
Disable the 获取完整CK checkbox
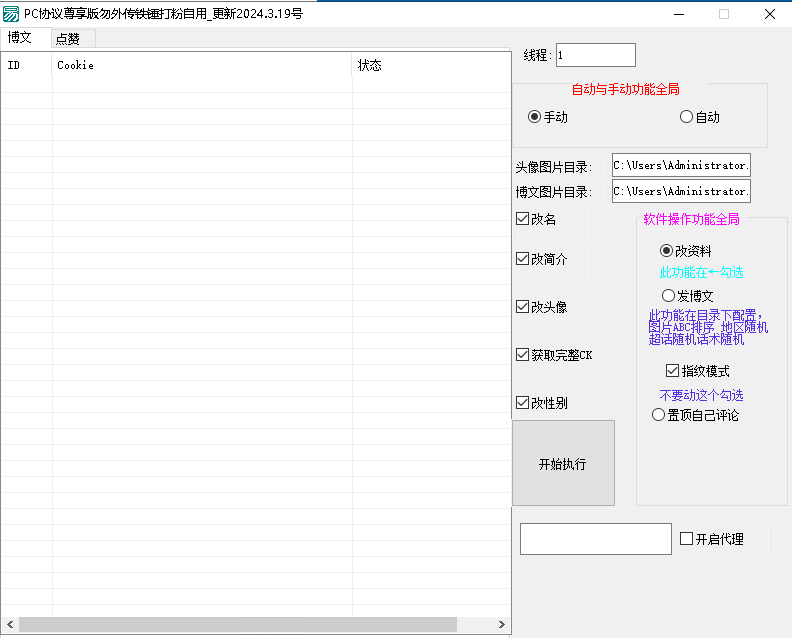tap(522, 355)
